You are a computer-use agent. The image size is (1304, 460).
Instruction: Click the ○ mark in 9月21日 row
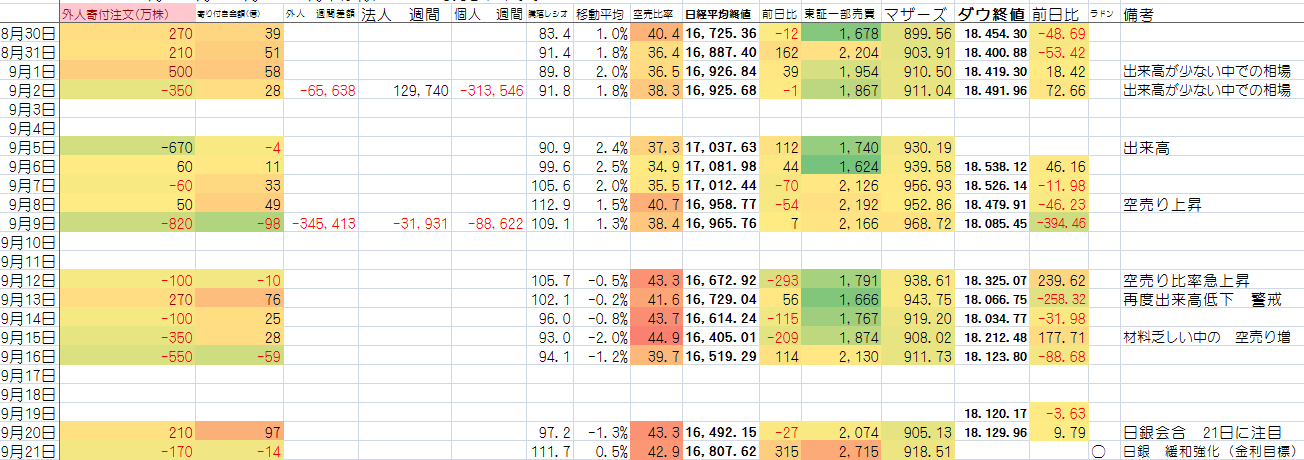[x=1098, y=451]
